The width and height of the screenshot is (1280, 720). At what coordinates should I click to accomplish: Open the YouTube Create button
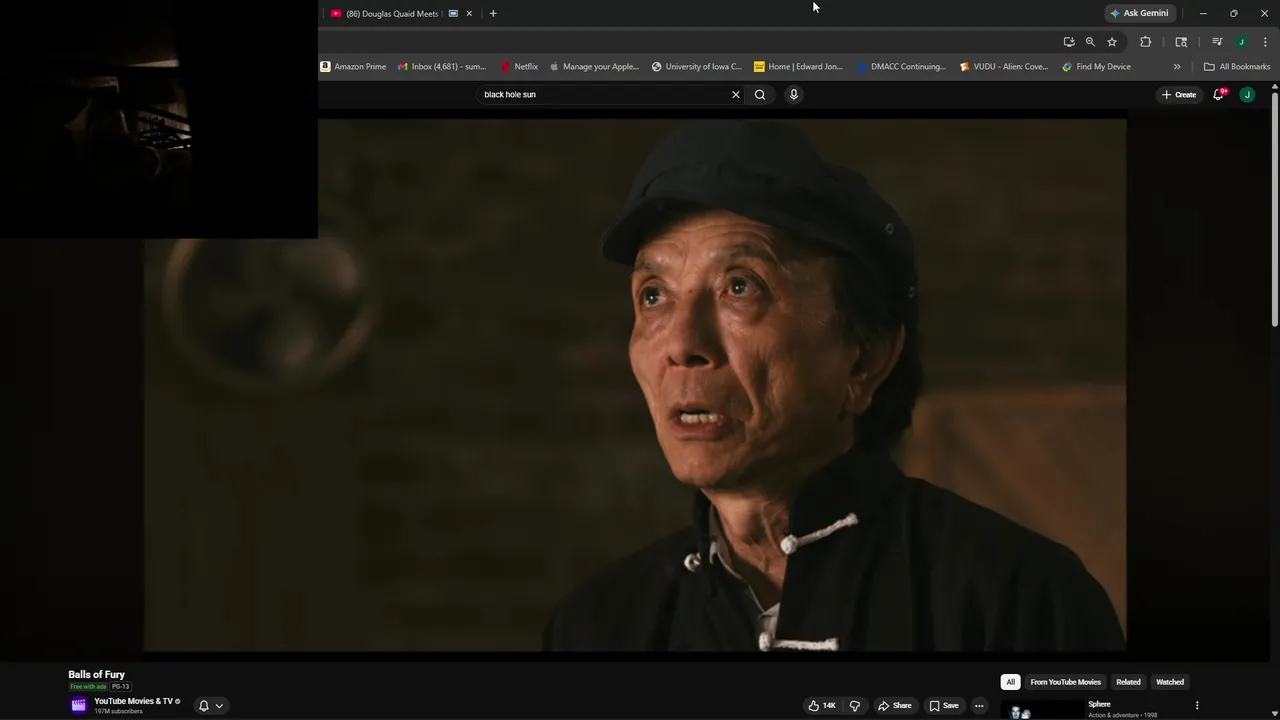tap(1179, 94)
